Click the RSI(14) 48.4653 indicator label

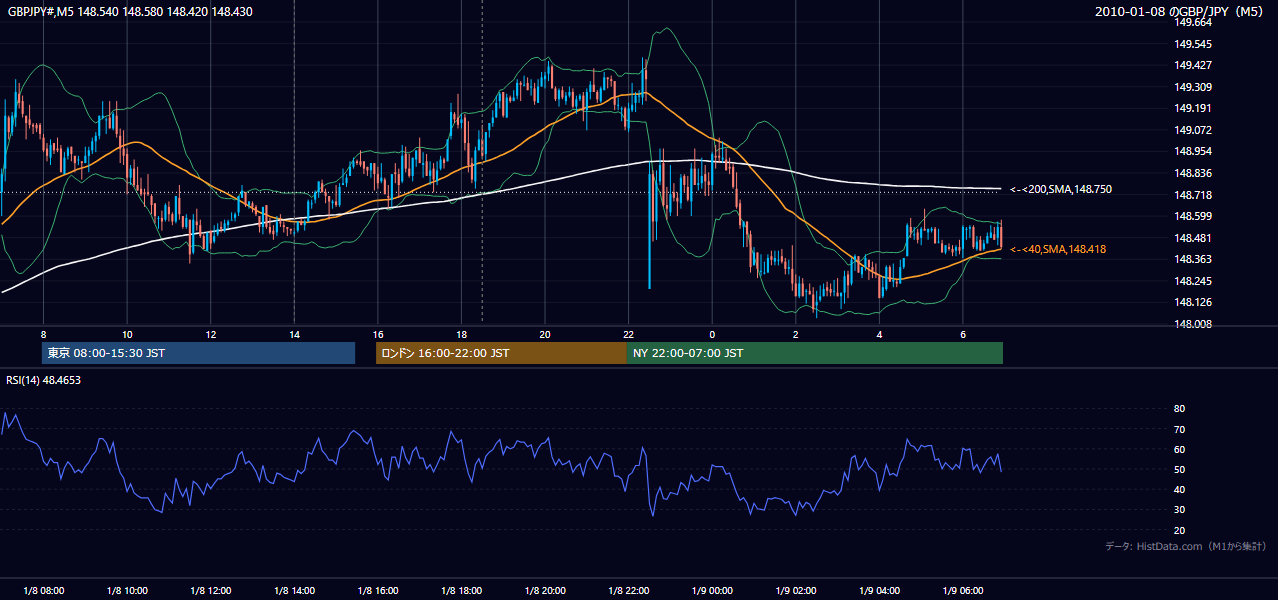pos(44,380)
